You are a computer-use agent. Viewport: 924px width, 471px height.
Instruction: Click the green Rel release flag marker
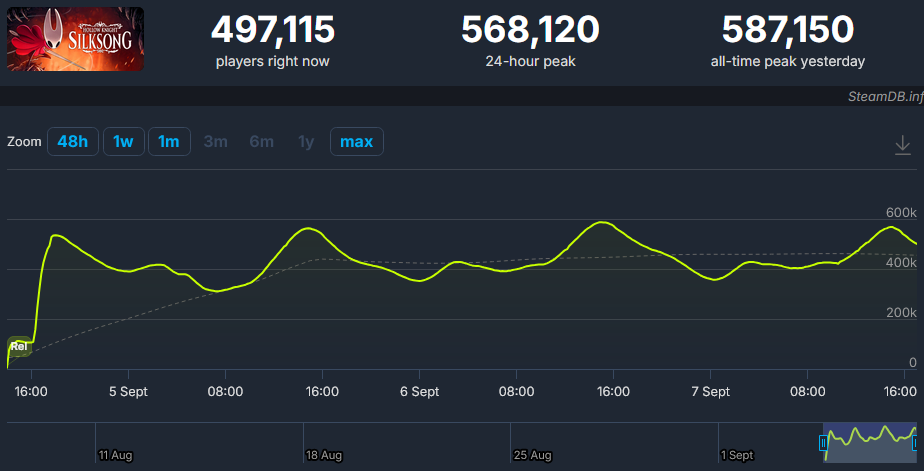click(18, 347)
